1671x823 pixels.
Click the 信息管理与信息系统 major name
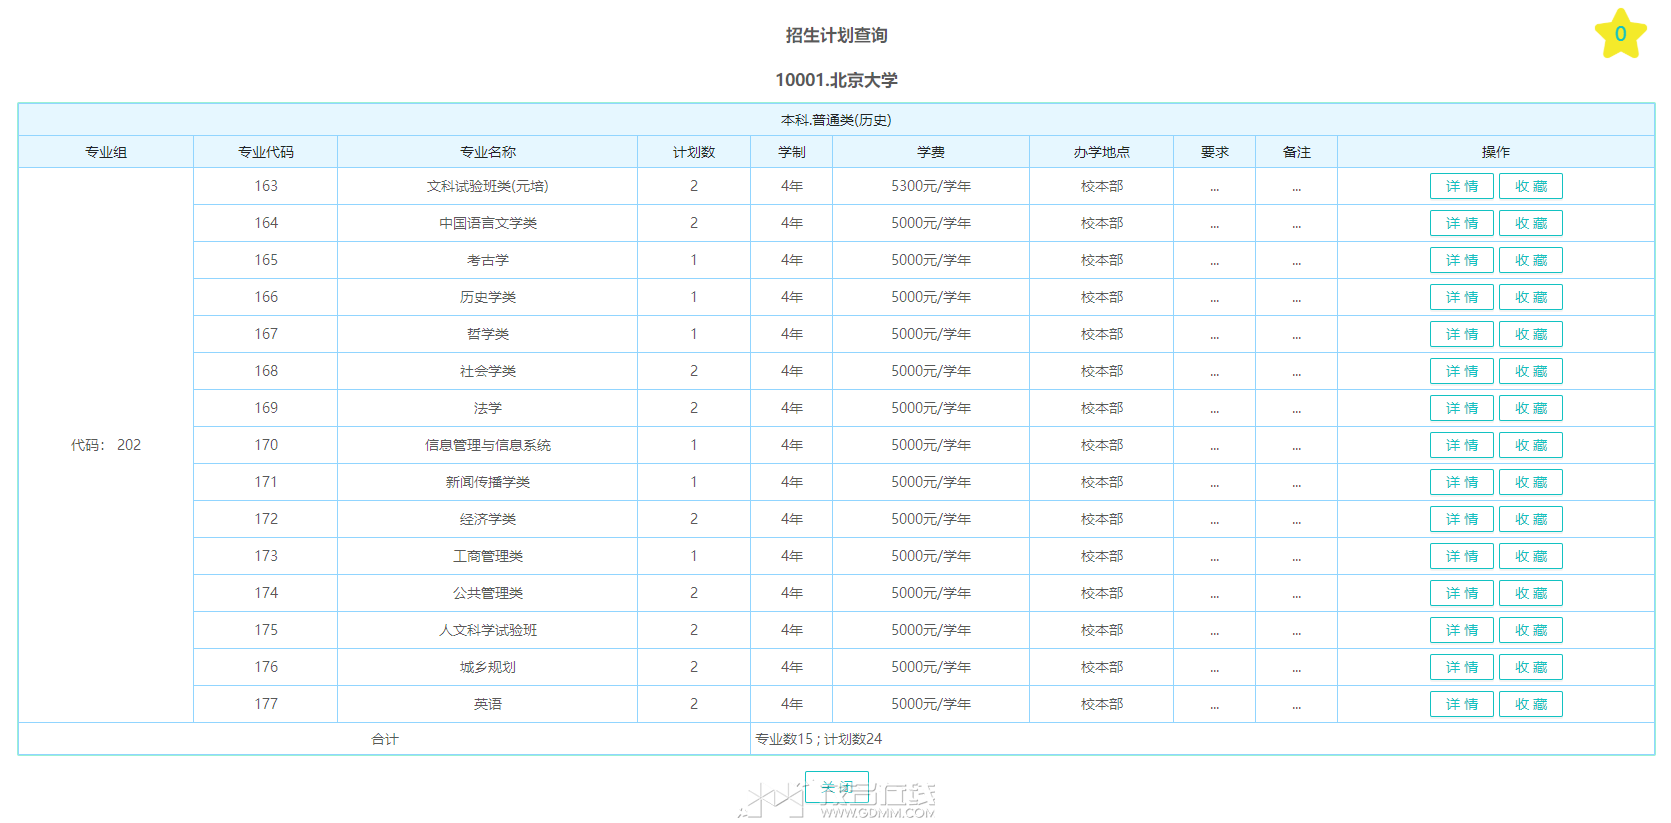pos(488,445)
